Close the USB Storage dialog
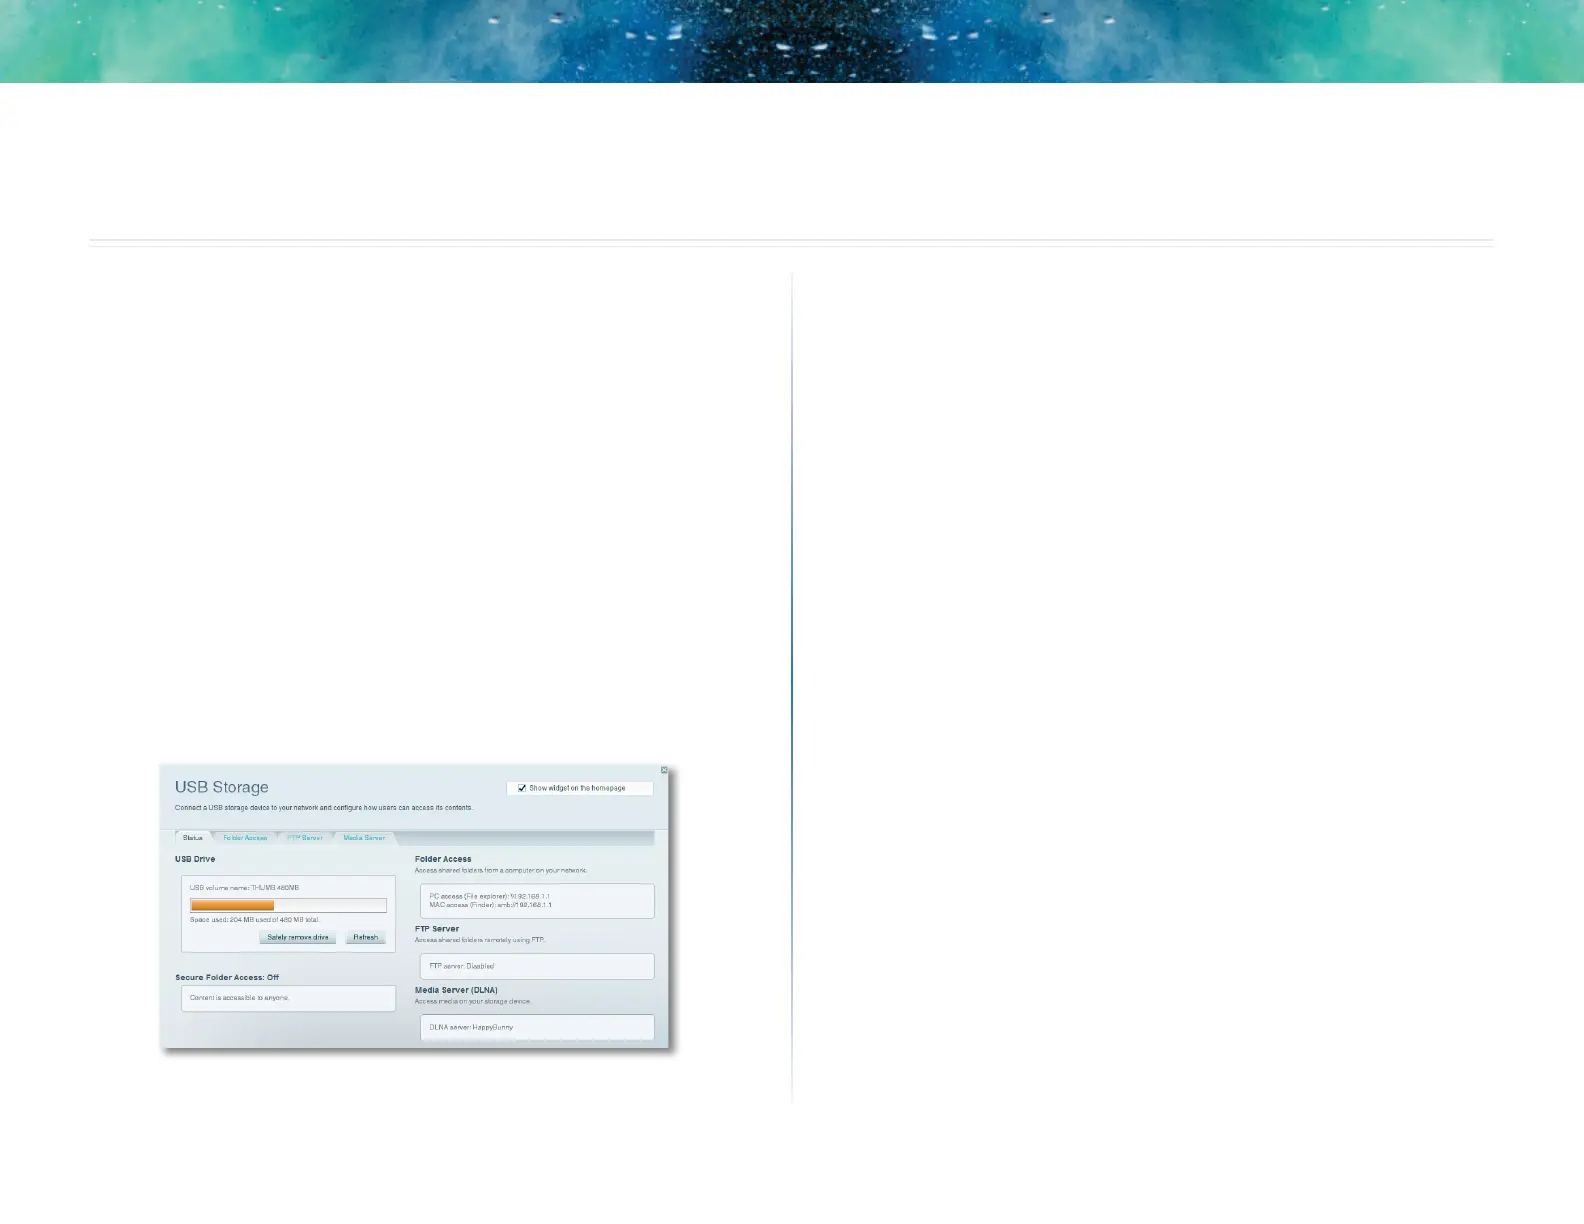1584x1224 pixels. (664, 770)
